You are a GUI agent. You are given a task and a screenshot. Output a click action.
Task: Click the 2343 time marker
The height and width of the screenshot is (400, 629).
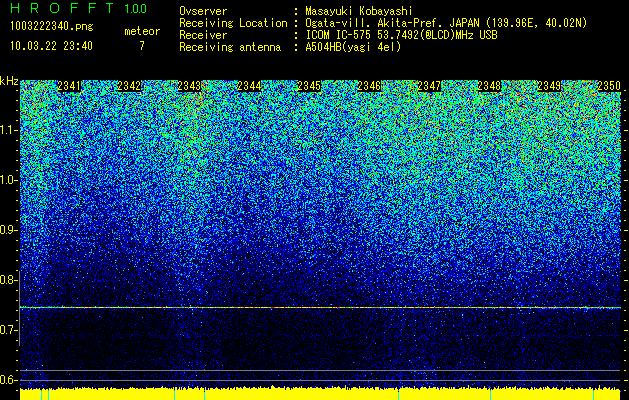point(189,86)
